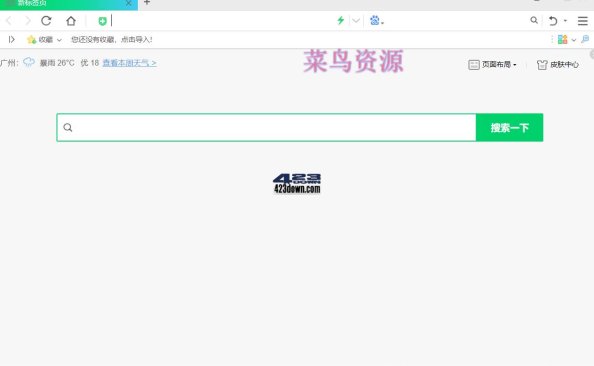Open the page layout dropdown
Screen dimensions: 594x366
492,64
